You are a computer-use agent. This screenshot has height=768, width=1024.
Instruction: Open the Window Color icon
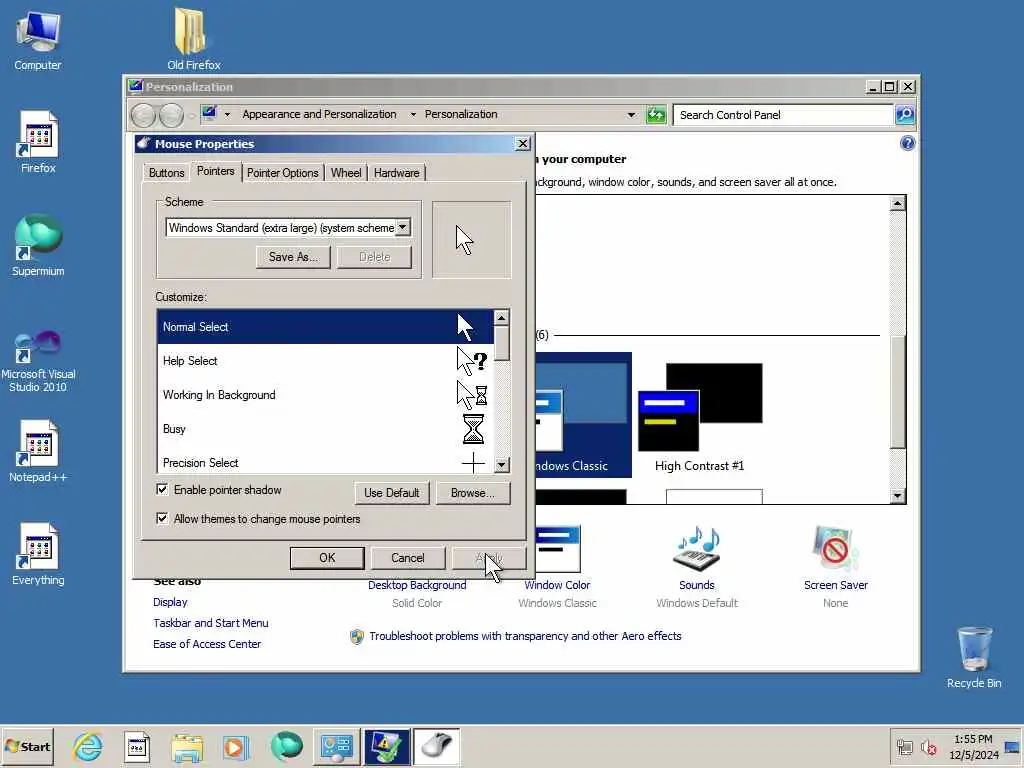click(x=558, y=549)
